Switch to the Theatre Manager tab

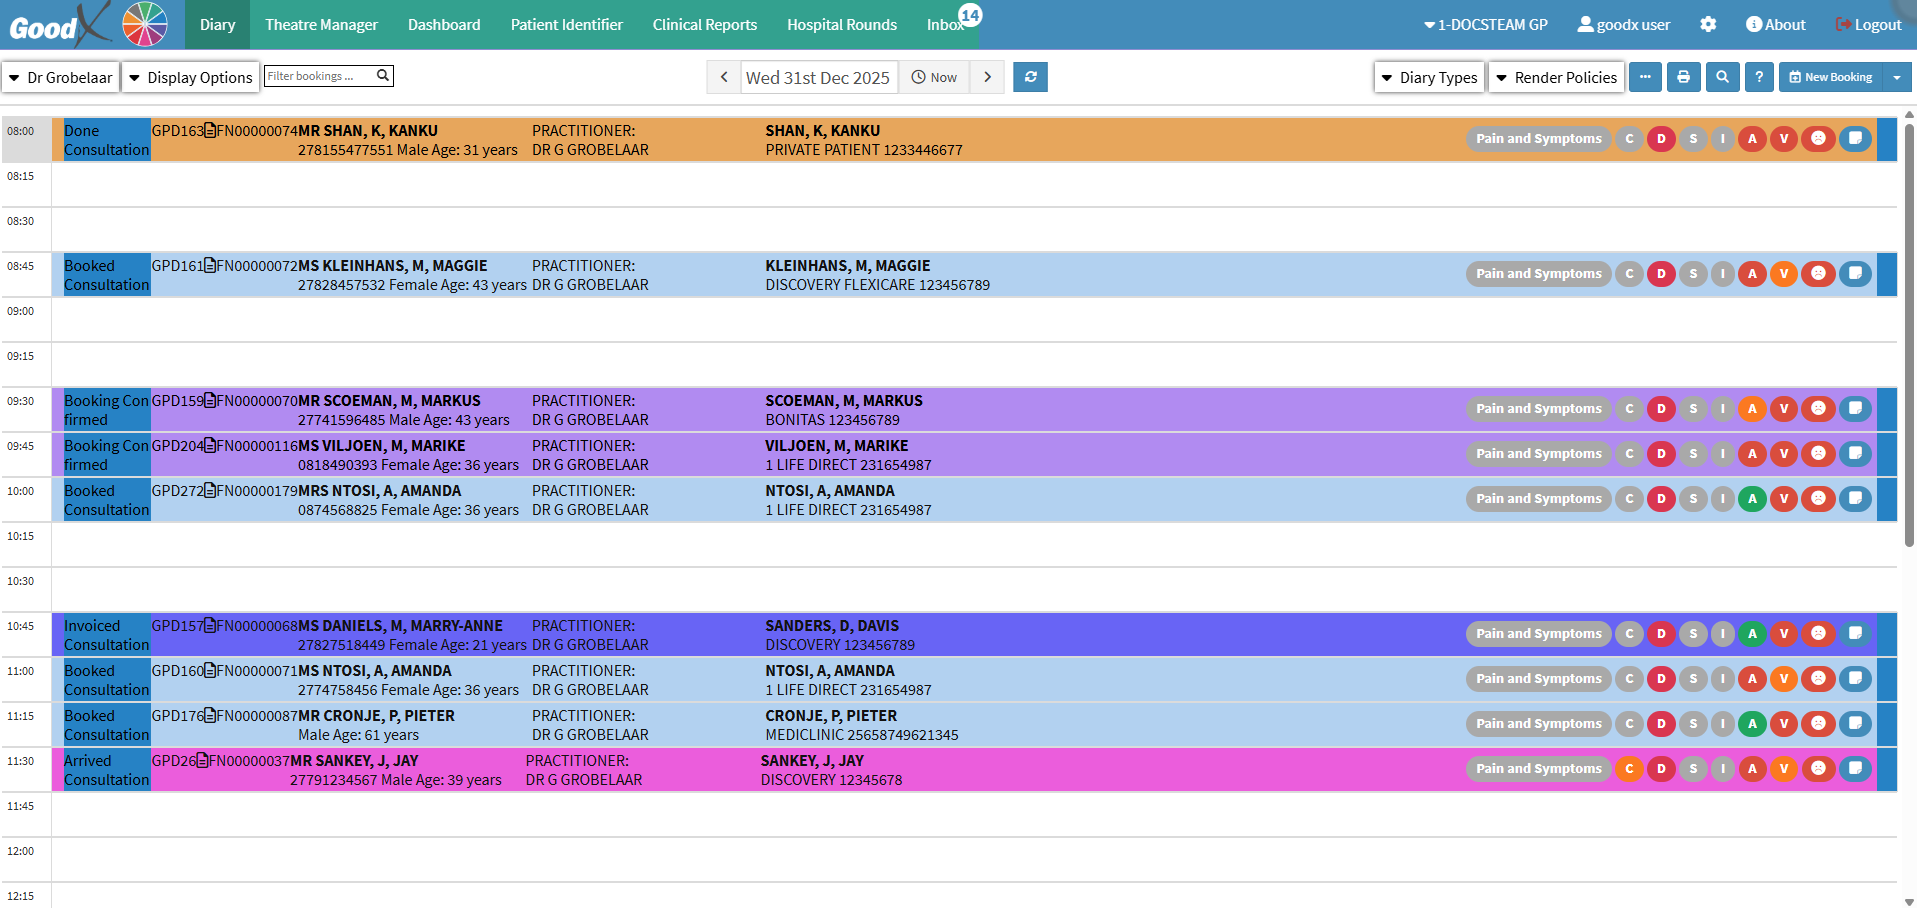point(321,24)
